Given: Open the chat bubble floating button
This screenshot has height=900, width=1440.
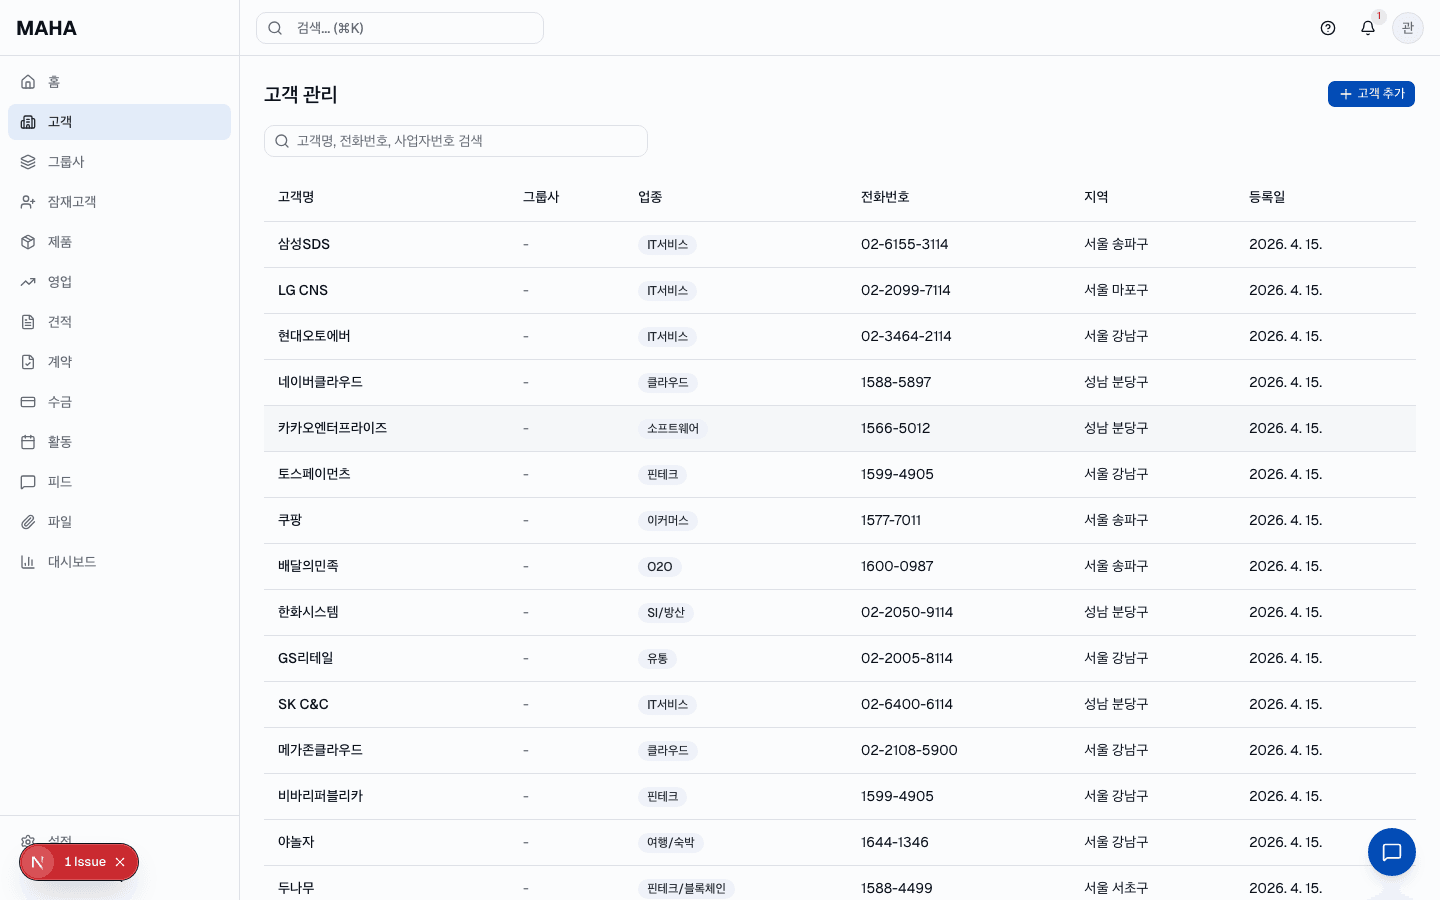Looking at the screenshot, I should tap(1392, 852).
